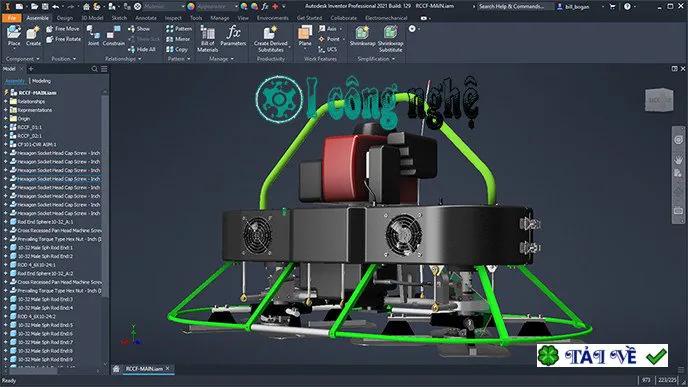Open the Bill of Materials

208,39
